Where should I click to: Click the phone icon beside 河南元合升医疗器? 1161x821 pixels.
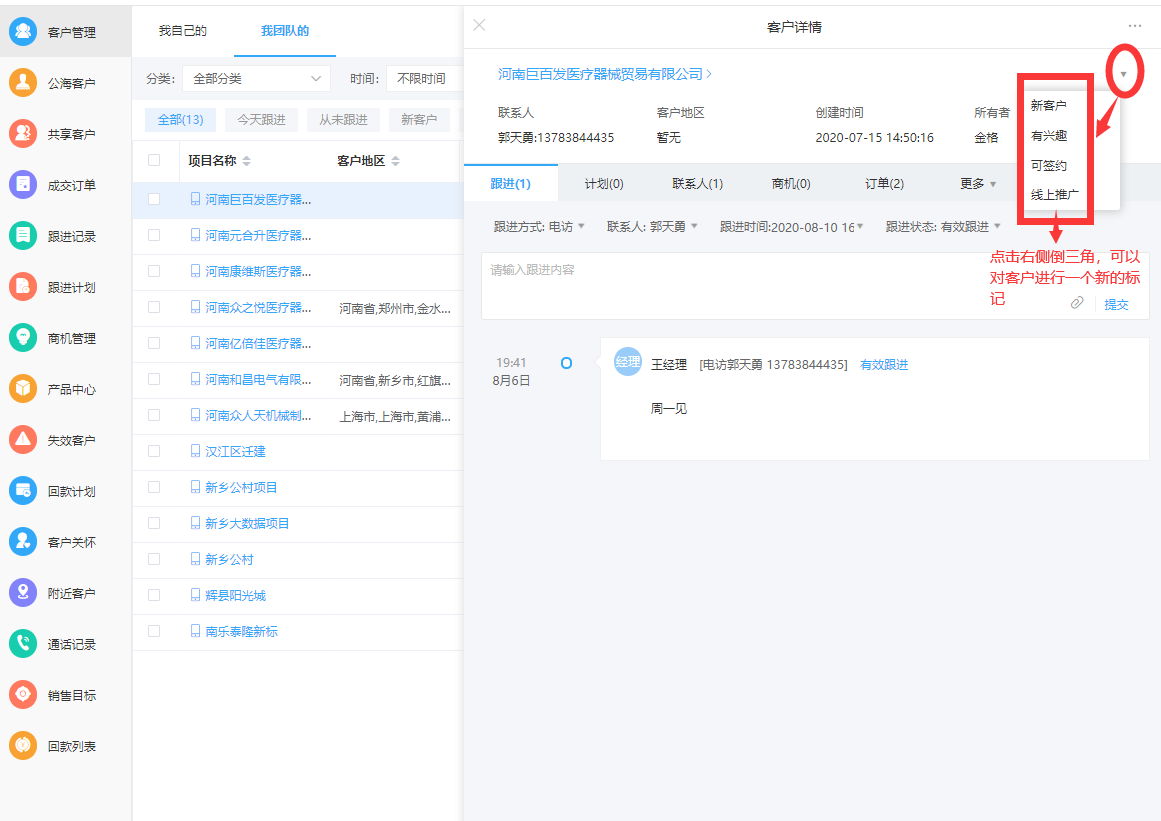pyautogui.click(x=195, y=235)
